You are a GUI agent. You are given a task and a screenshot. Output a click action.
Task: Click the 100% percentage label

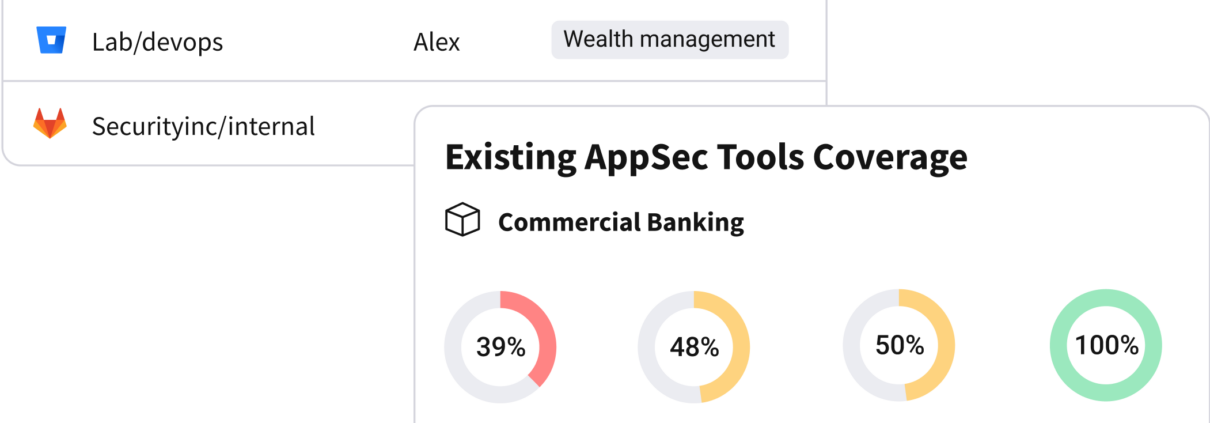[x=1106, y=346]
